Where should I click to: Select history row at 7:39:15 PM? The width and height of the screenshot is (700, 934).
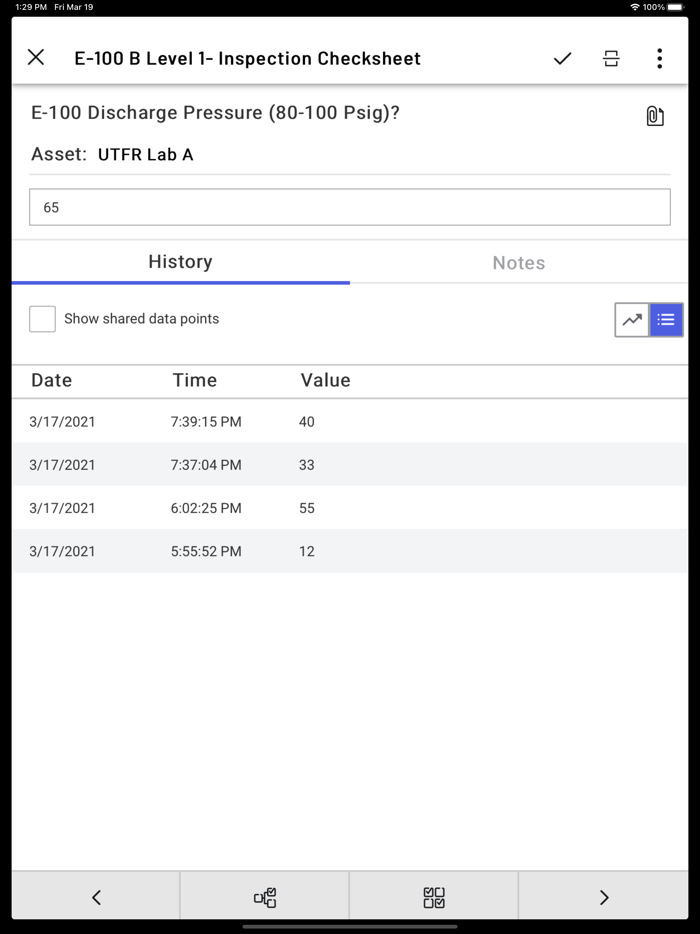(x=350, y=421)
